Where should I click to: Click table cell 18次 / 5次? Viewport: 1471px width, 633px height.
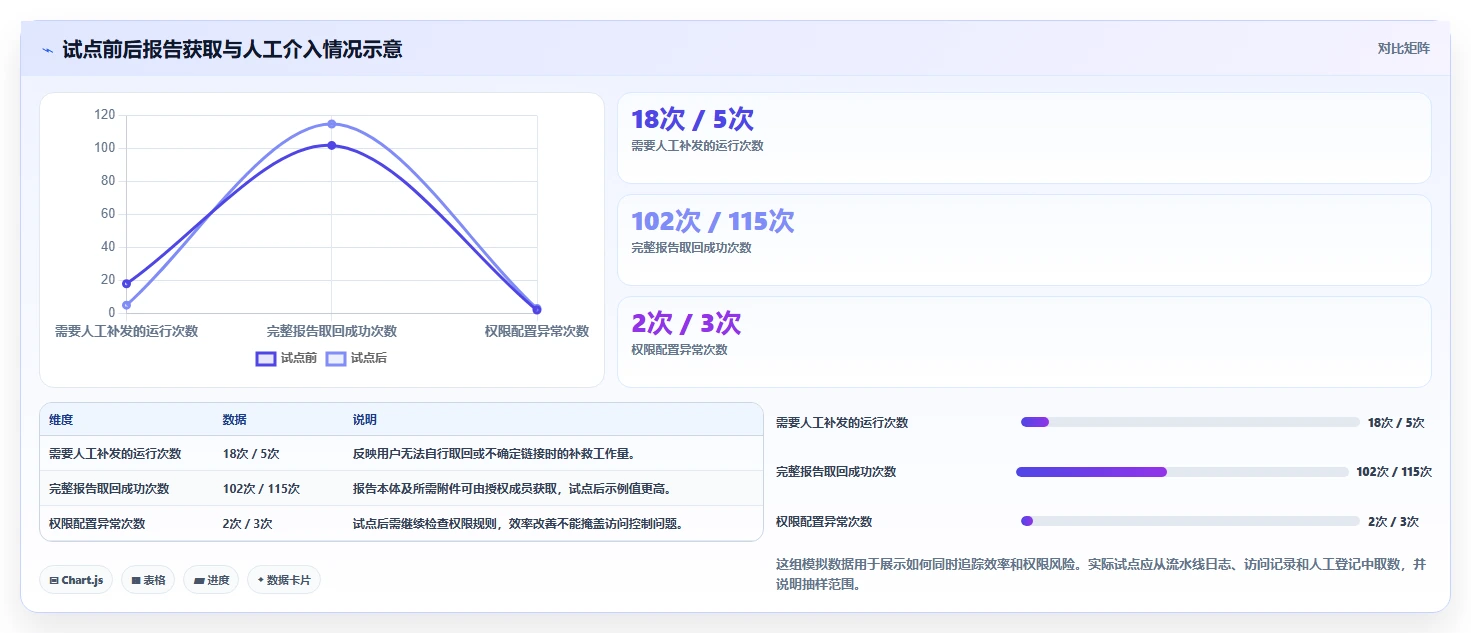point(251,454)
